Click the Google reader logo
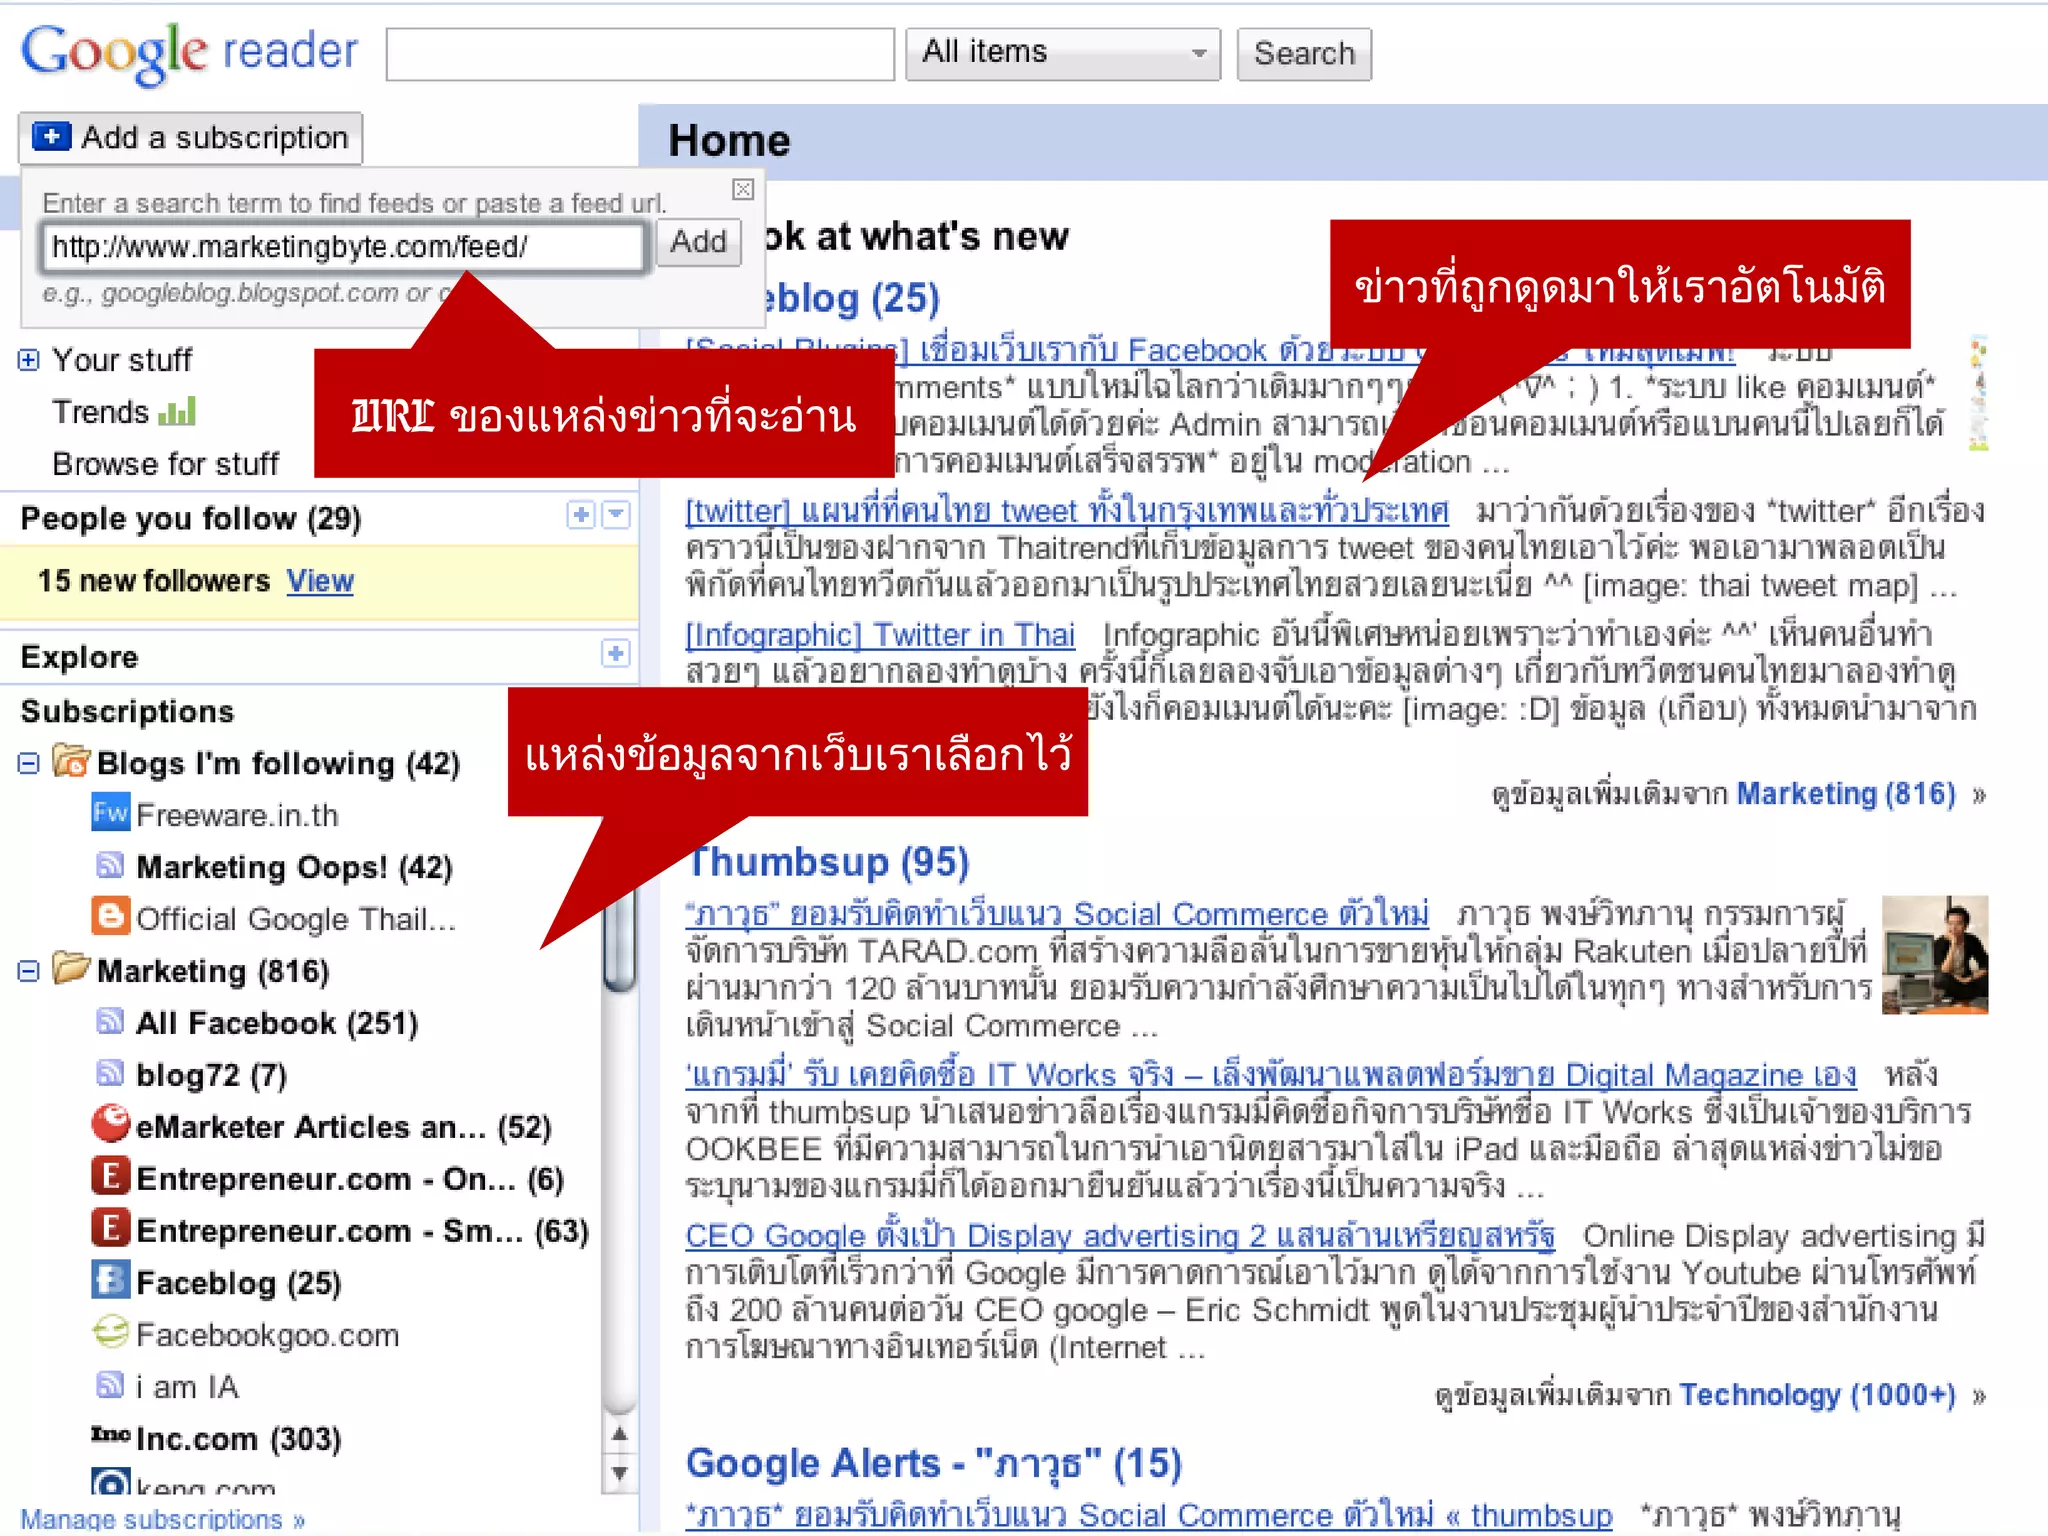The height and width of the screenshot is (1536, 2048). [189, 53]
